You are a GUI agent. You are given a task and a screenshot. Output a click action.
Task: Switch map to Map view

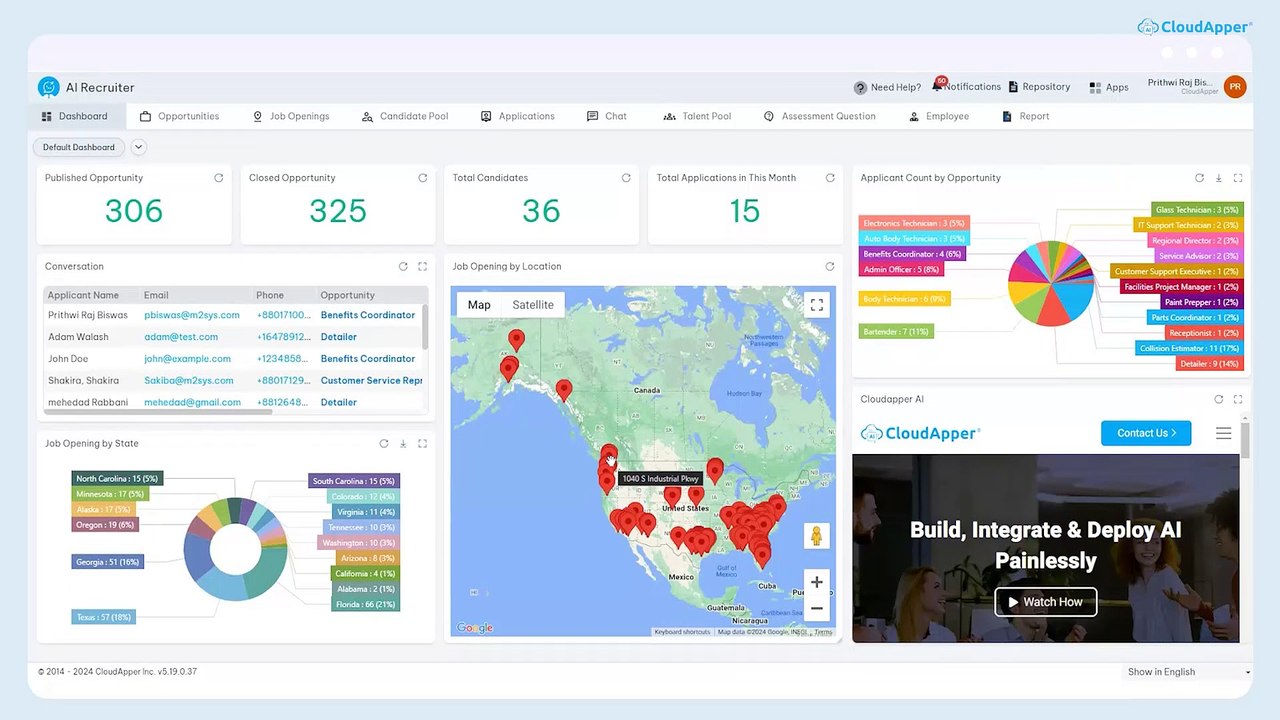click(x=479, y=305)
